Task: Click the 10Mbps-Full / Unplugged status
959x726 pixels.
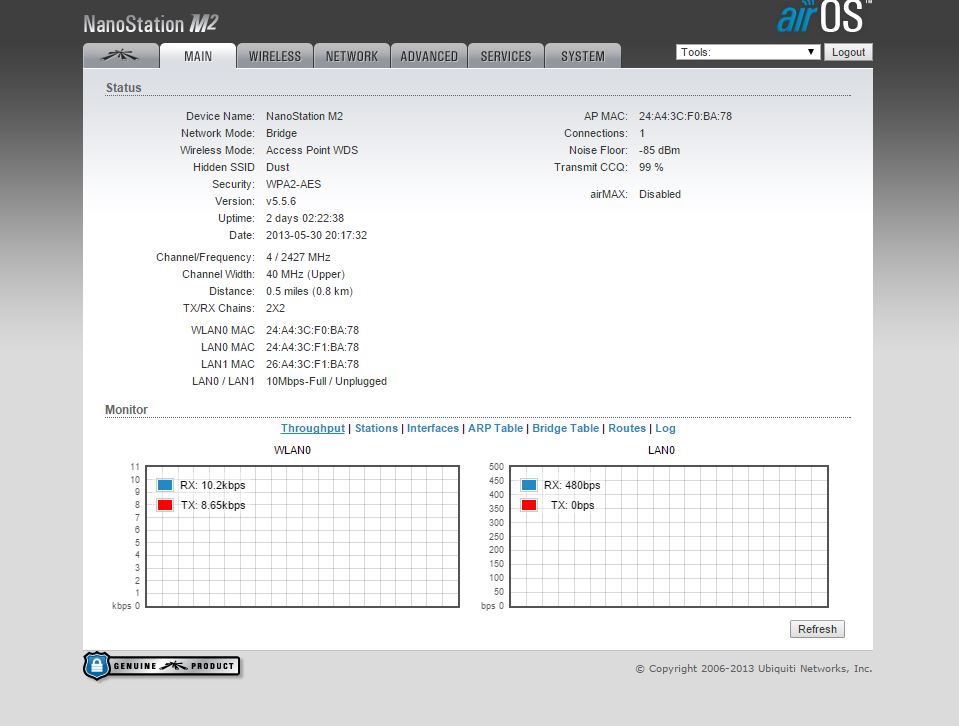Action: [326, 382]
